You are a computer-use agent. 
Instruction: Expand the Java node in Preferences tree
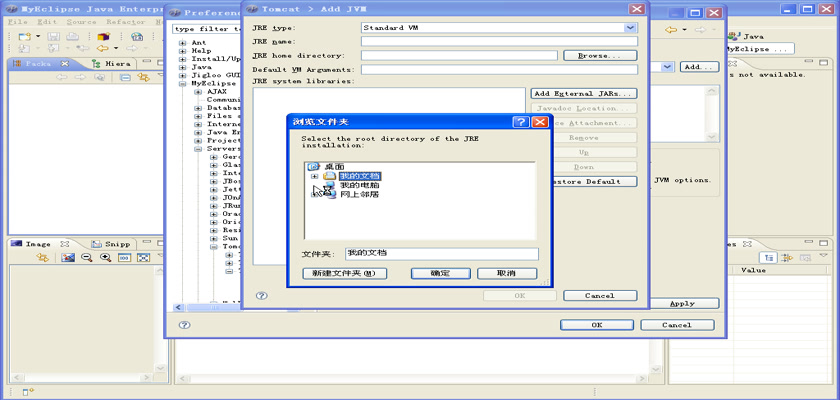(x=183, y=67)
